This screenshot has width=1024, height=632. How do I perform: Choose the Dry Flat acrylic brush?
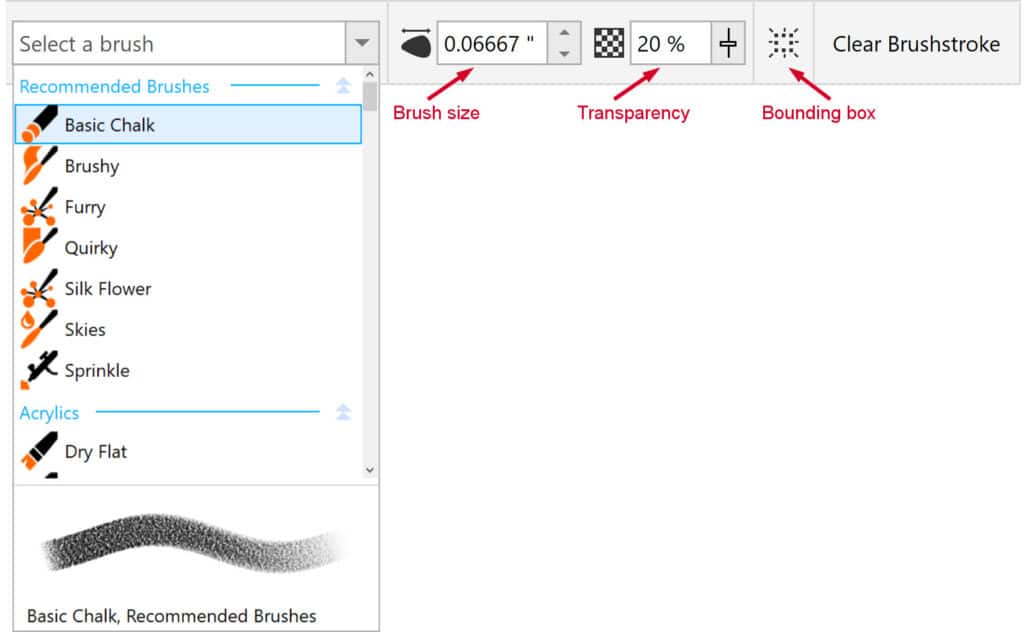pyautogui.click(x=97, y=451)
